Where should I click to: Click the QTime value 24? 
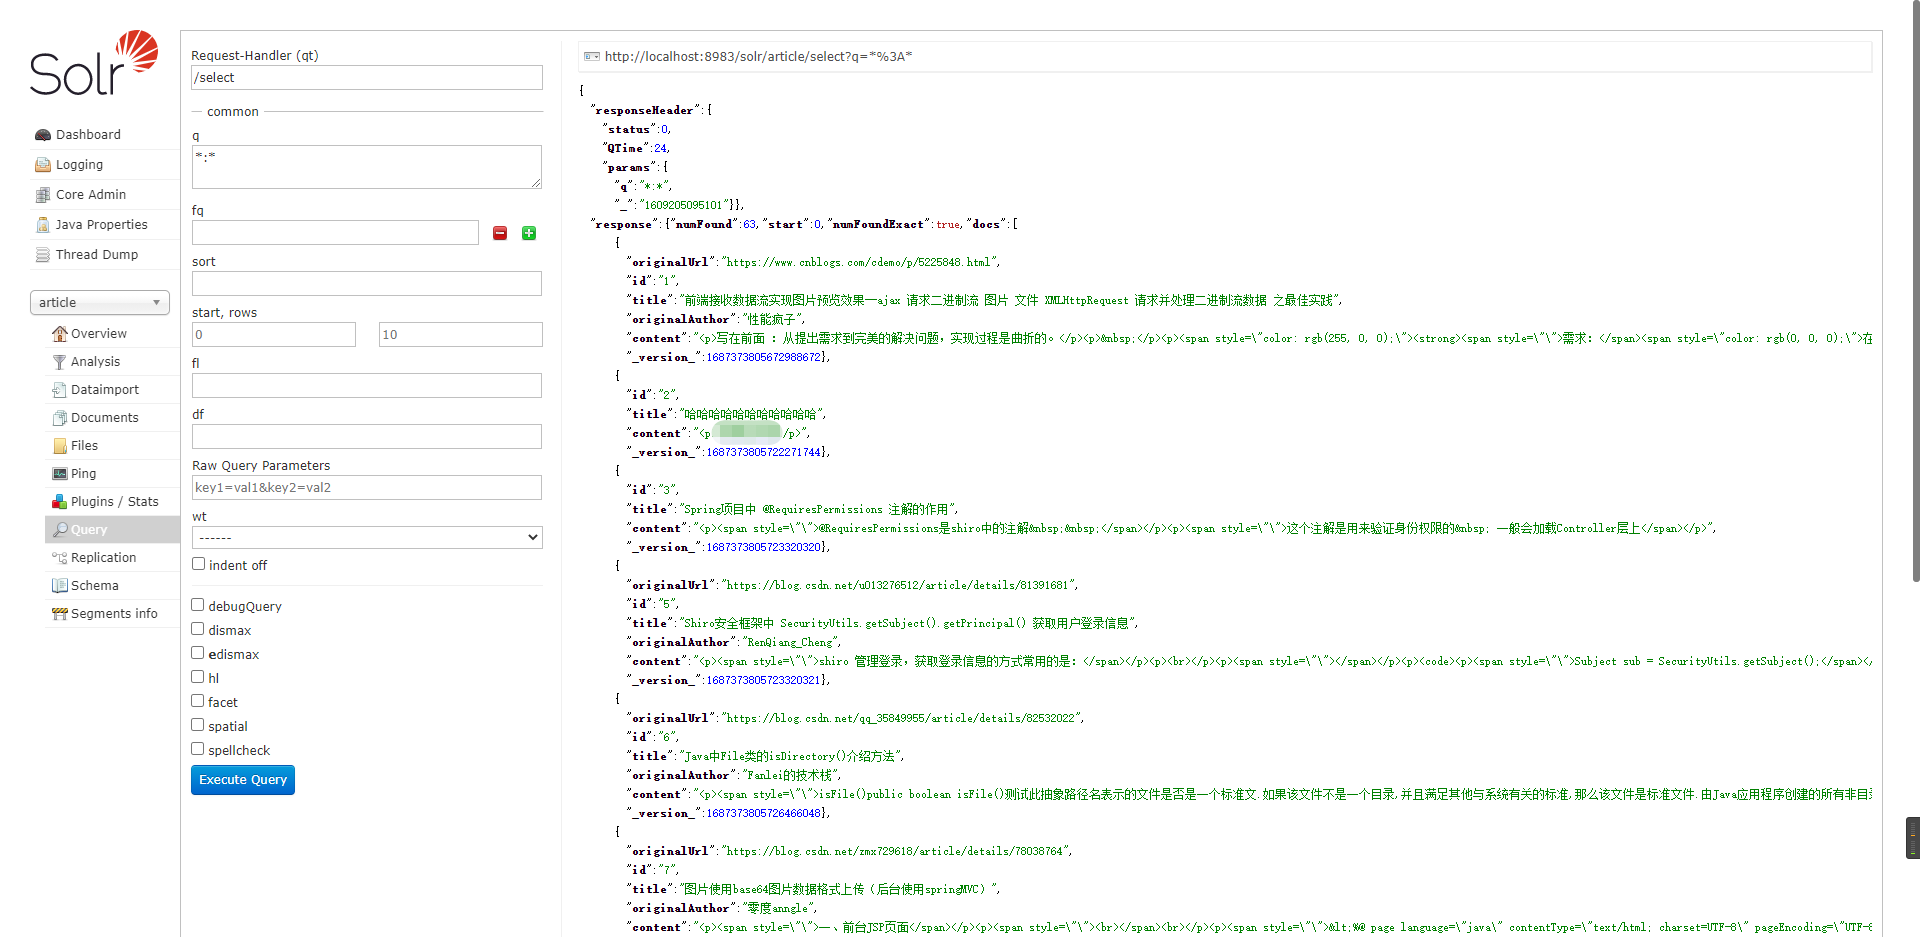(661, 148)
